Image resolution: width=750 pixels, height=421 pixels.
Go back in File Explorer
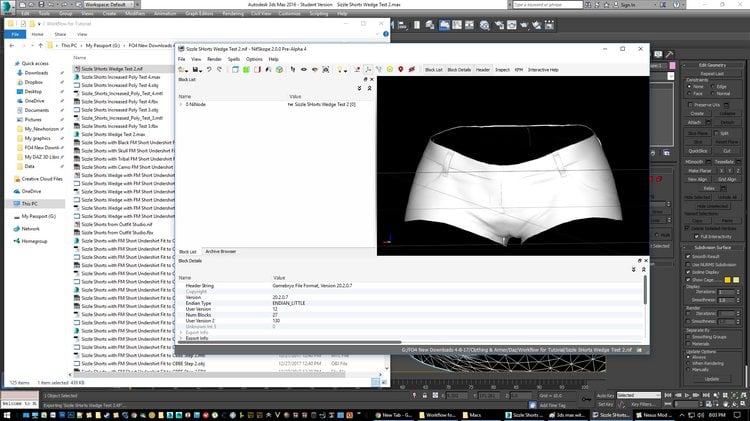click(x=12, y=45)
